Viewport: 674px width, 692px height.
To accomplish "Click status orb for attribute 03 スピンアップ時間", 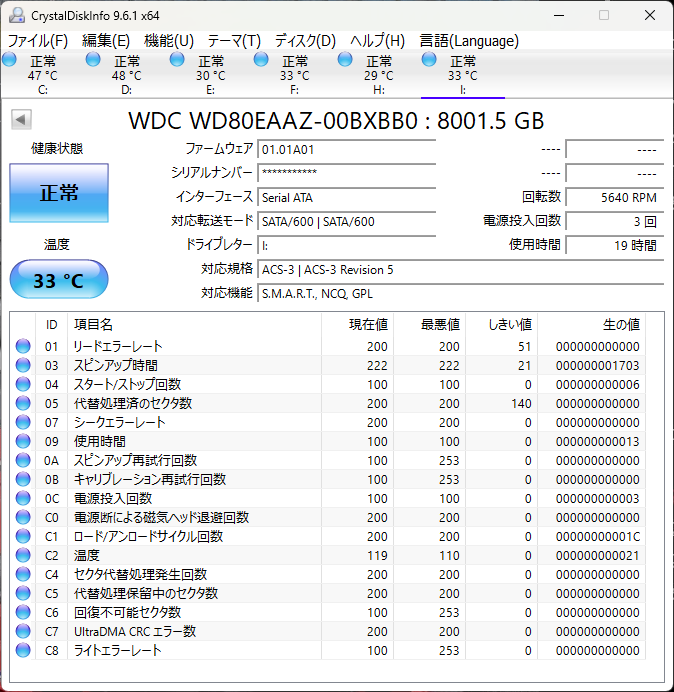I will (23, 365).
